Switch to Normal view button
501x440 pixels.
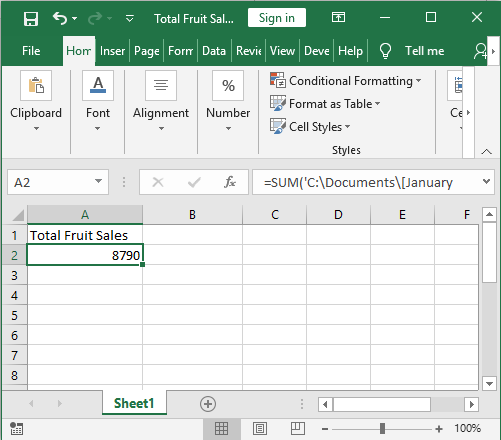(x=221, y=429)
